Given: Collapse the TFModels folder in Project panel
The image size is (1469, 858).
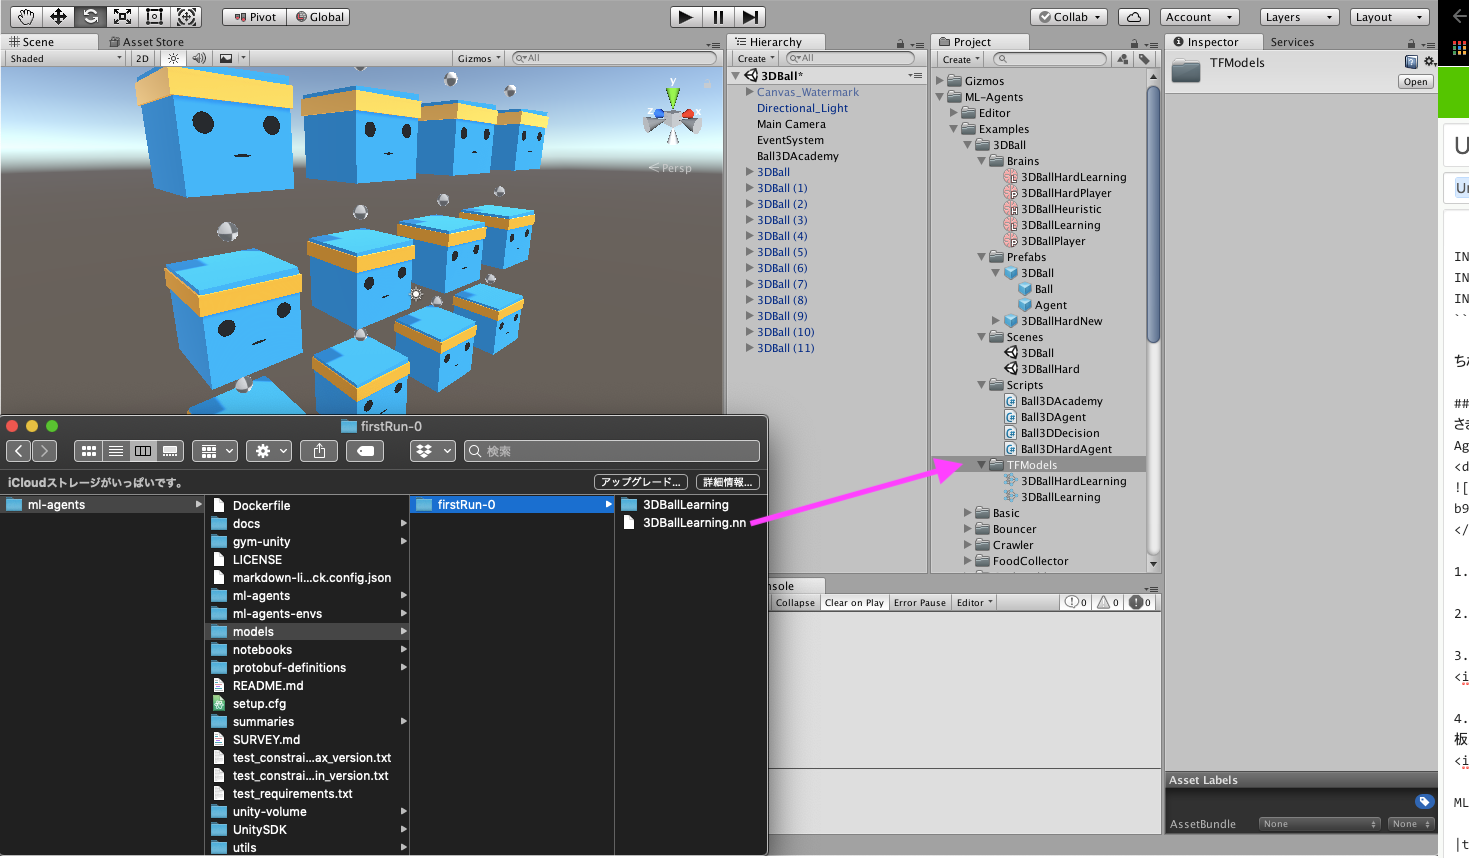Looking at the screenshot, I should [x=981, y=464].
